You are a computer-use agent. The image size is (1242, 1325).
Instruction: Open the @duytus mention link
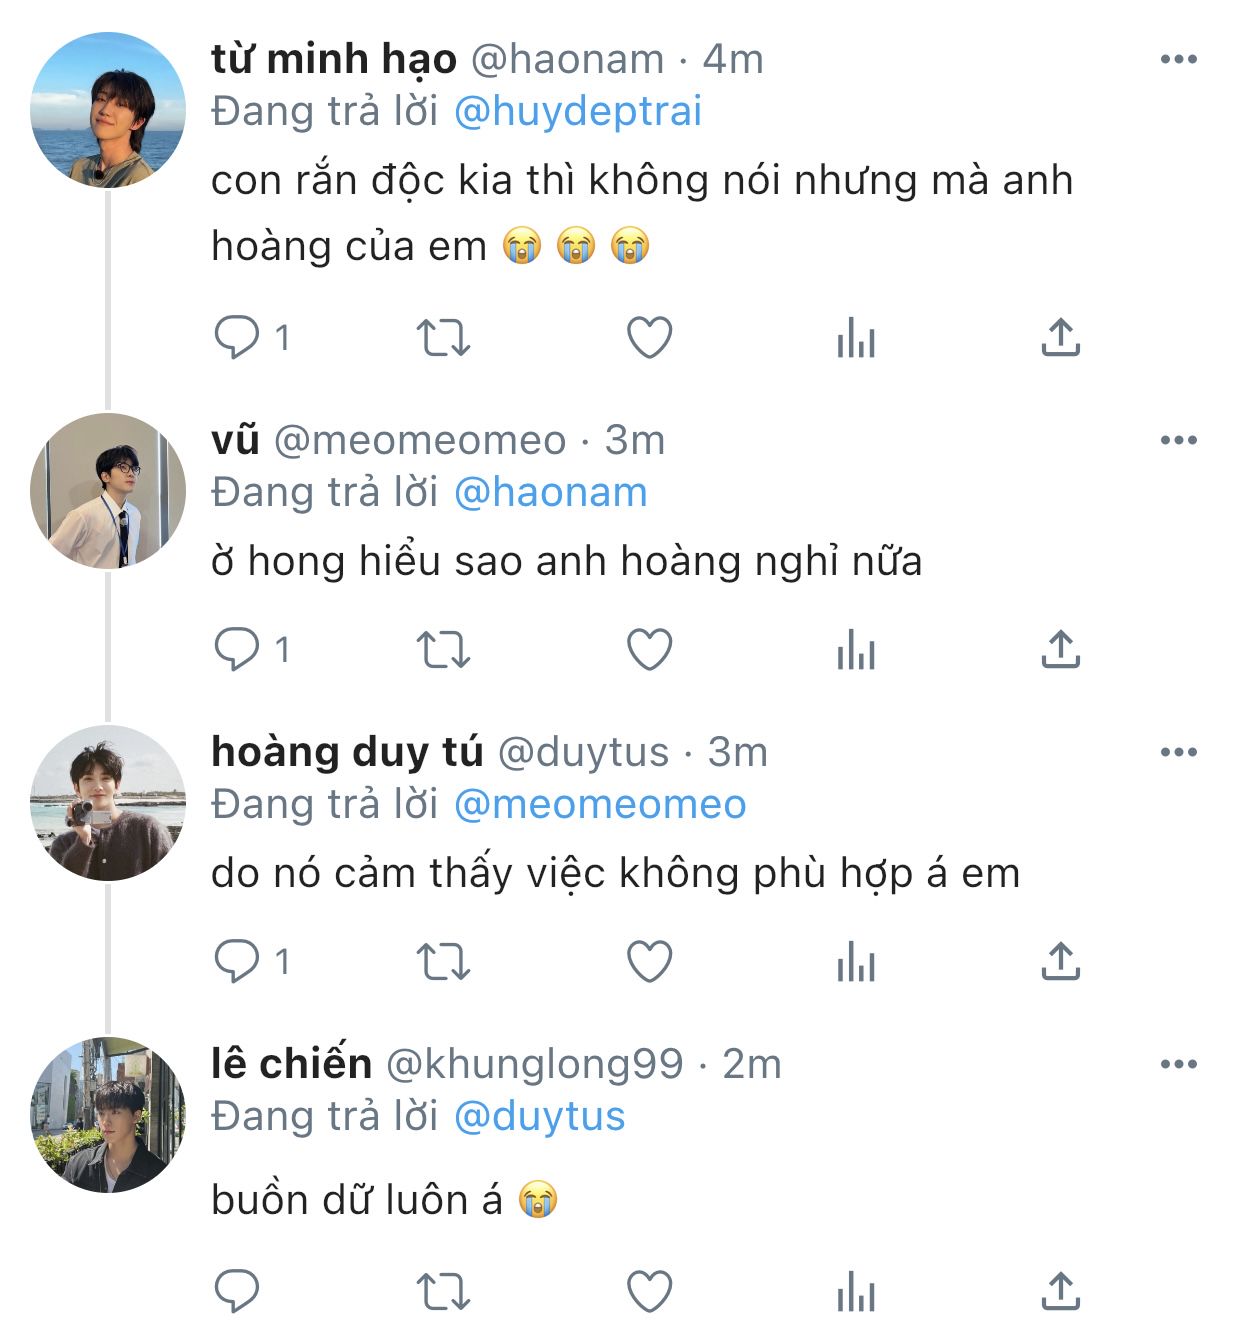tap(539, 1116)
